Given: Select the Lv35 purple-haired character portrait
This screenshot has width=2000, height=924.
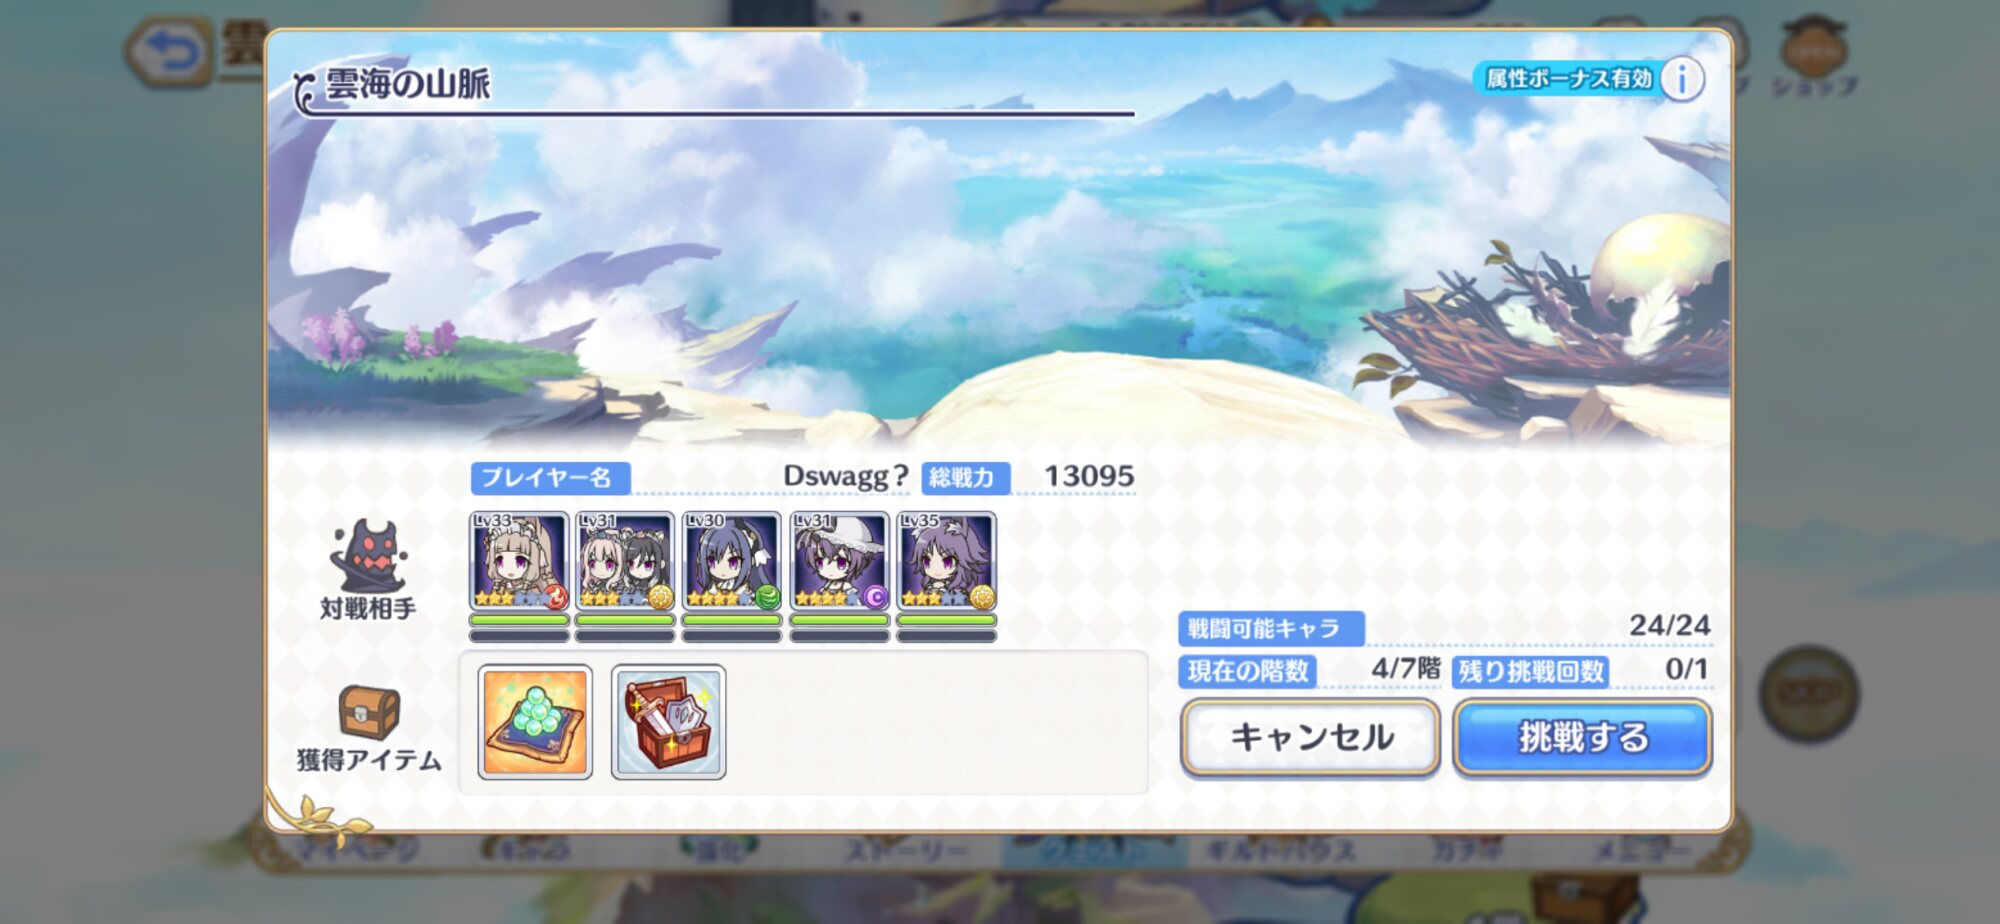Looking at the screenshot, I should pyautogui.click(x=946, y=561).
